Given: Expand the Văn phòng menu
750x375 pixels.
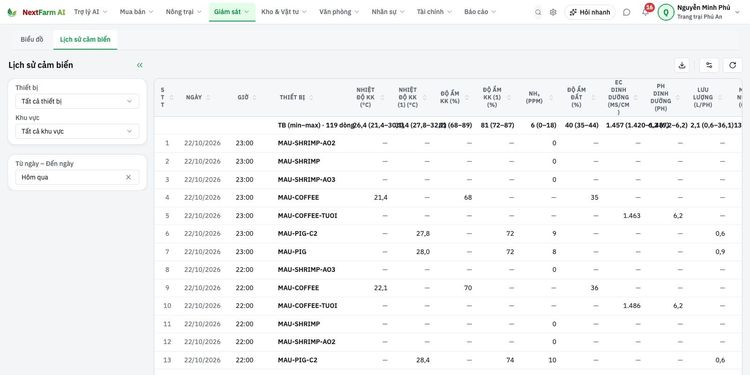Looking at the screenshot, I should tap(339, 12).
